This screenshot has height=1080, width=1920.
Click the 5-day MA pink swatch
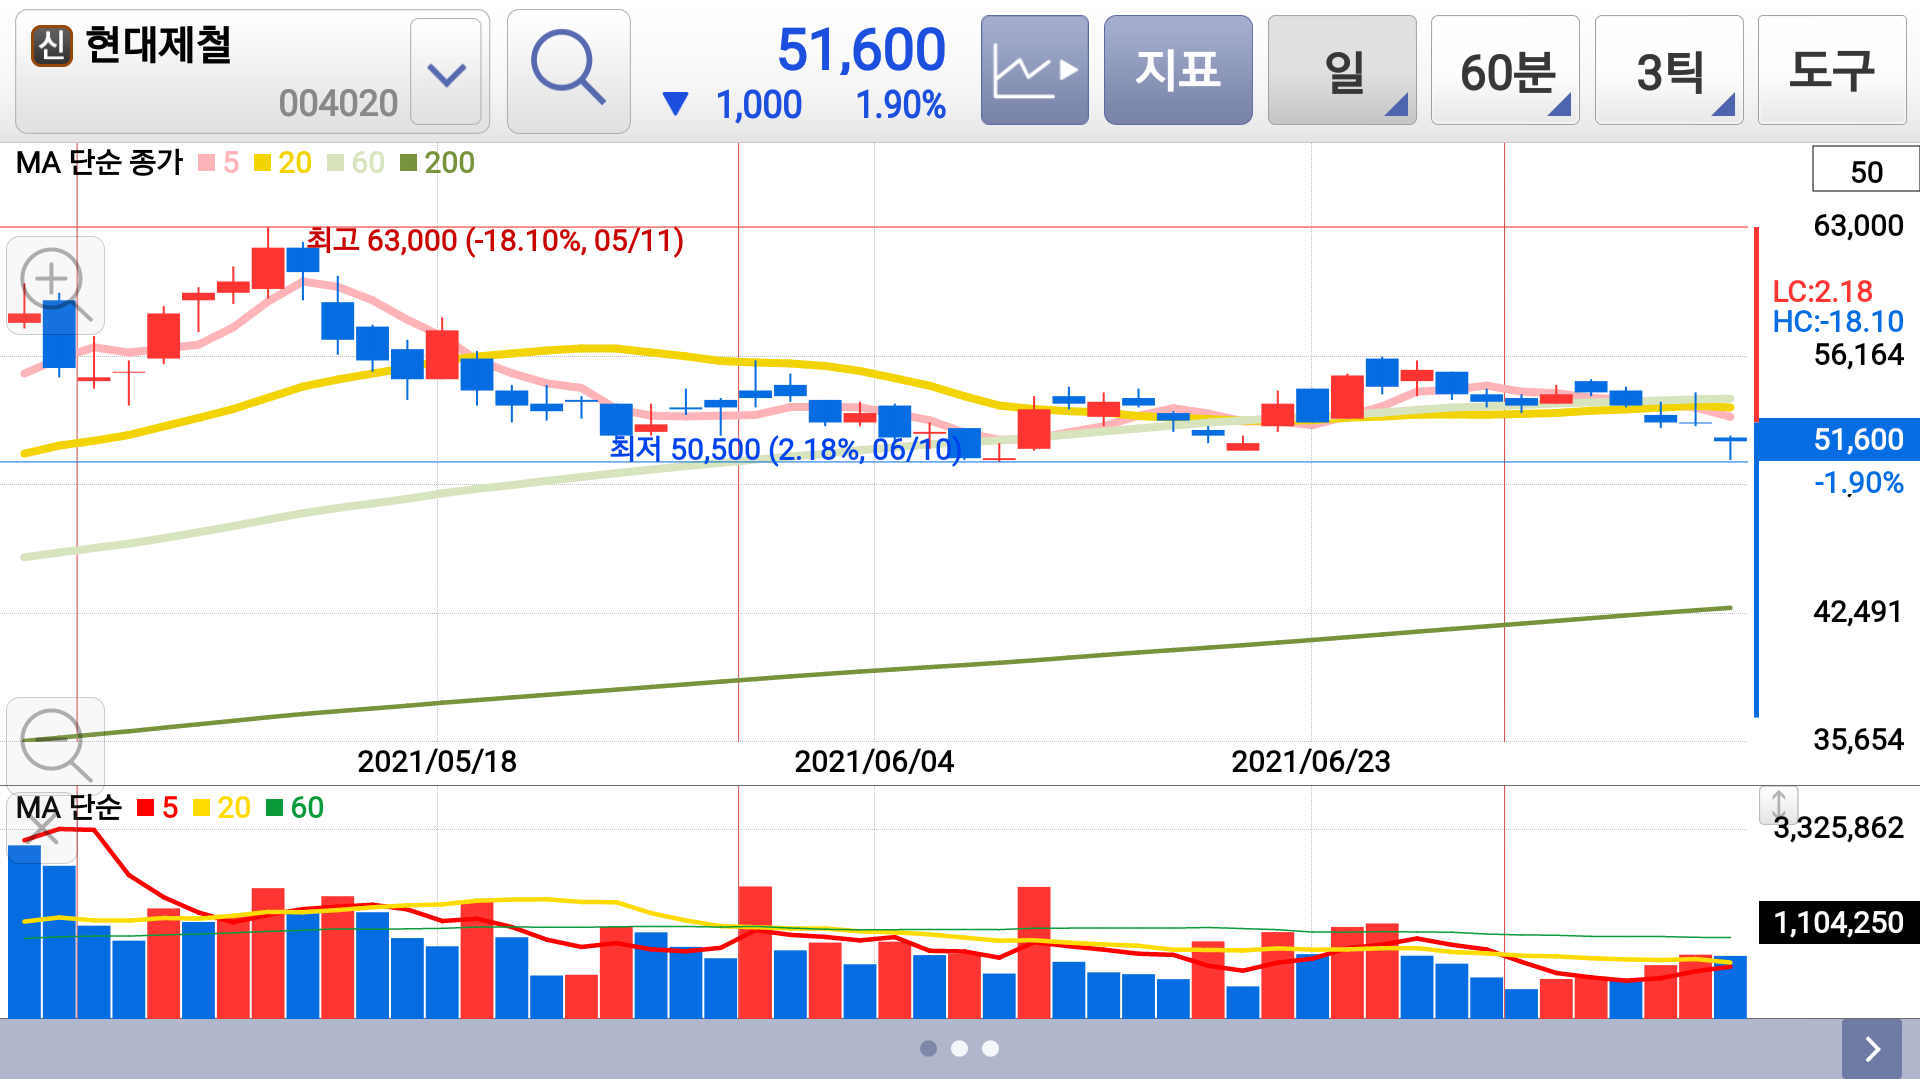tap(207, 163)
